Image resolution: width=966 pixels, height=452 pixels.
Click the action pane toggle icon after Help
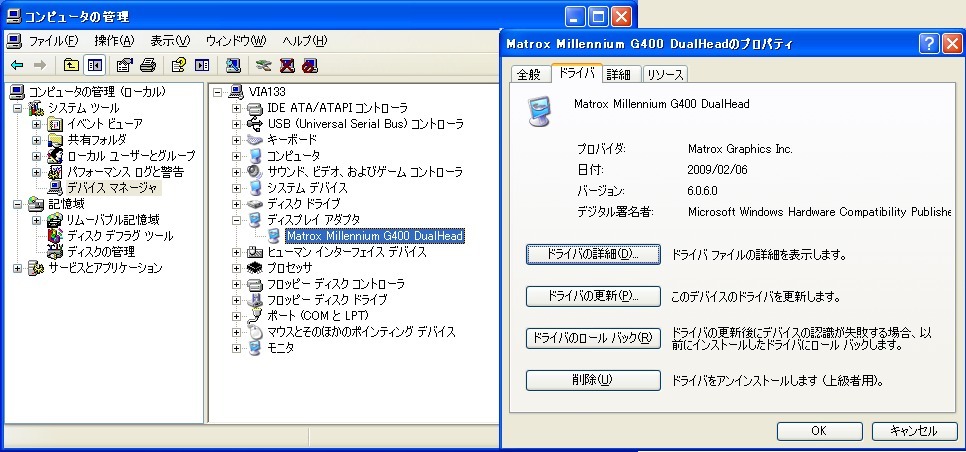(x=201, y=65)
